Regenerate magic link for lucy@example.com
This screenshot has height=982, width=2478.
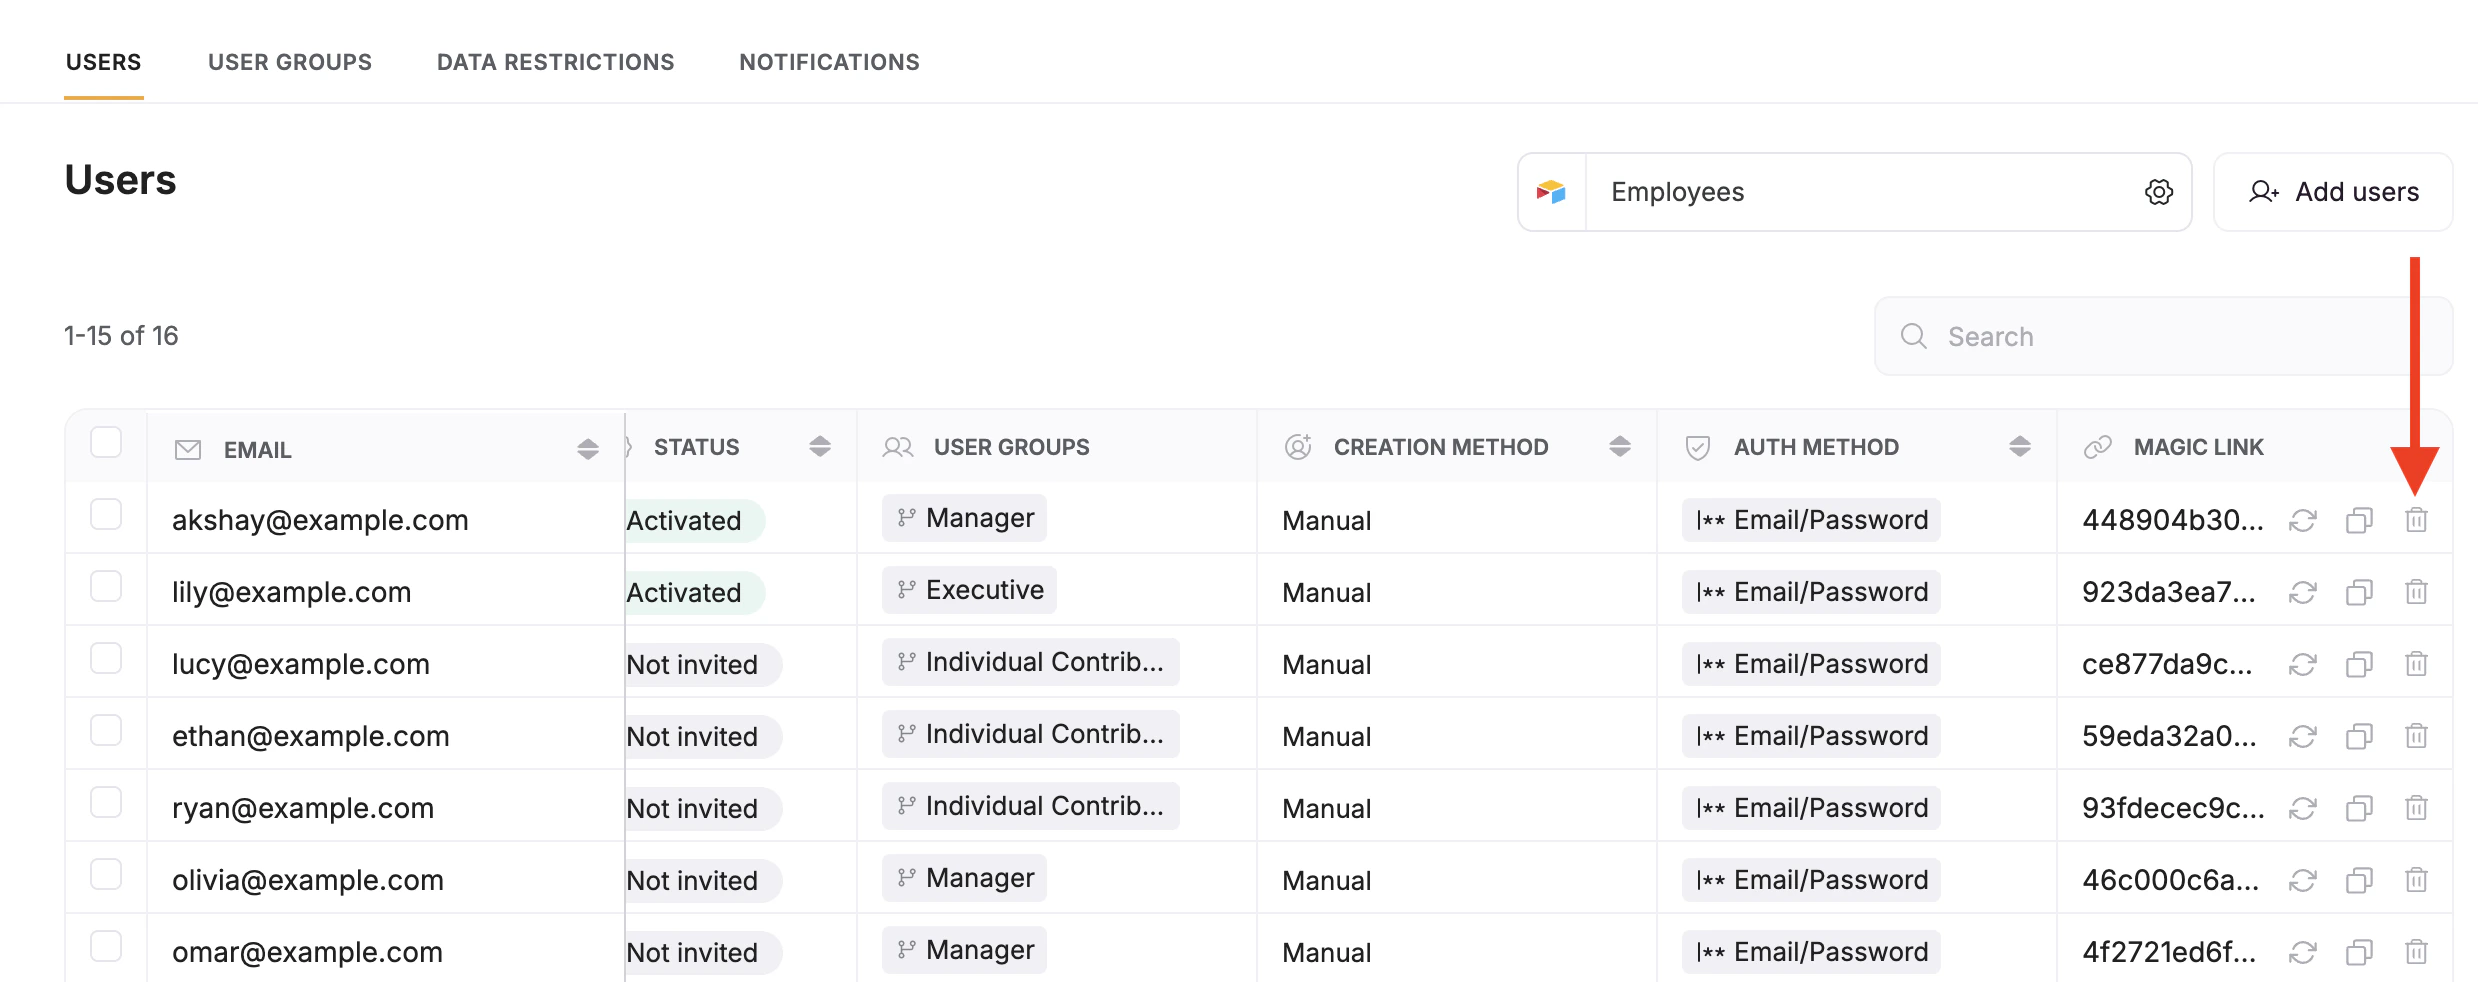point(2303,664)
